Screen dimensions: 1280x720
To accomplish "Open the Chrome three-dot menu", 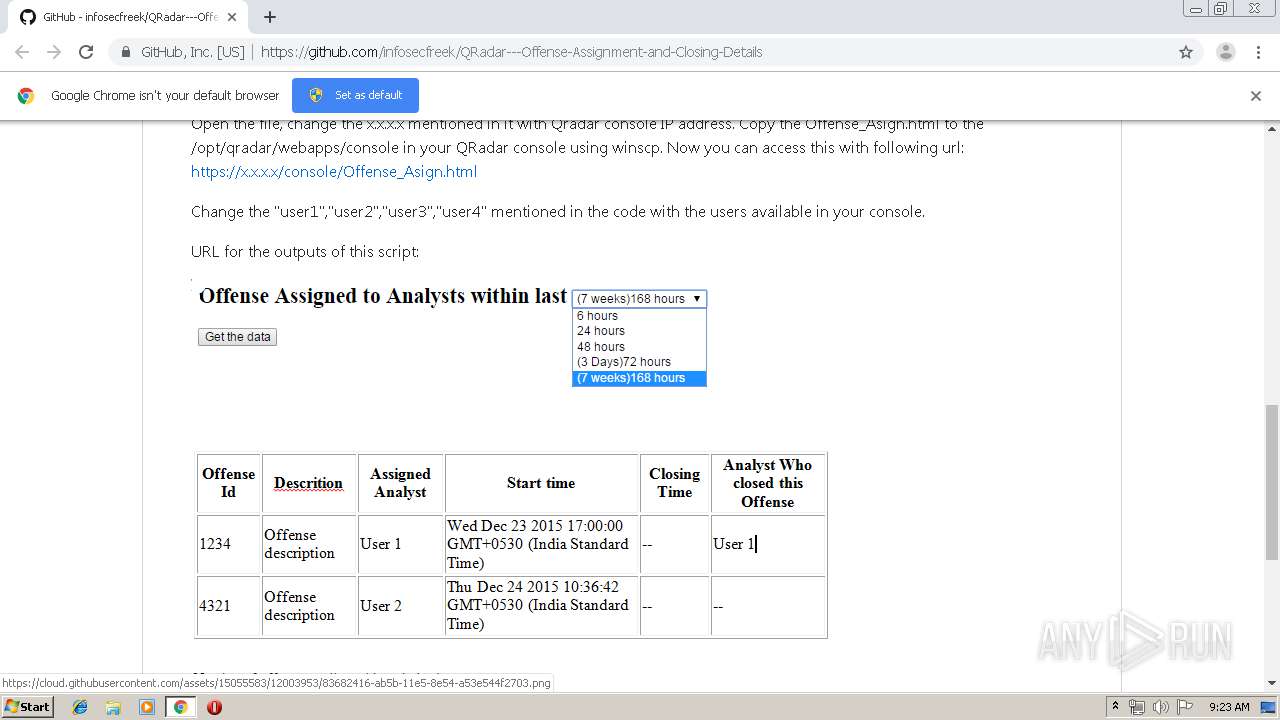I will pyautogui.click(x=1258, y=52).
